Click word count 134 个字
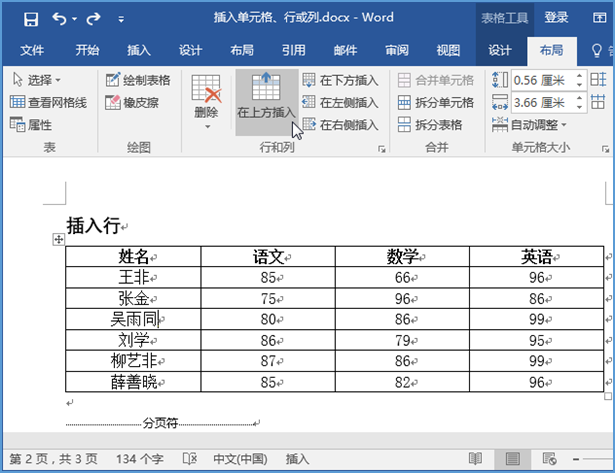Viewport: 615px width, 473px height. click(140, 458)
